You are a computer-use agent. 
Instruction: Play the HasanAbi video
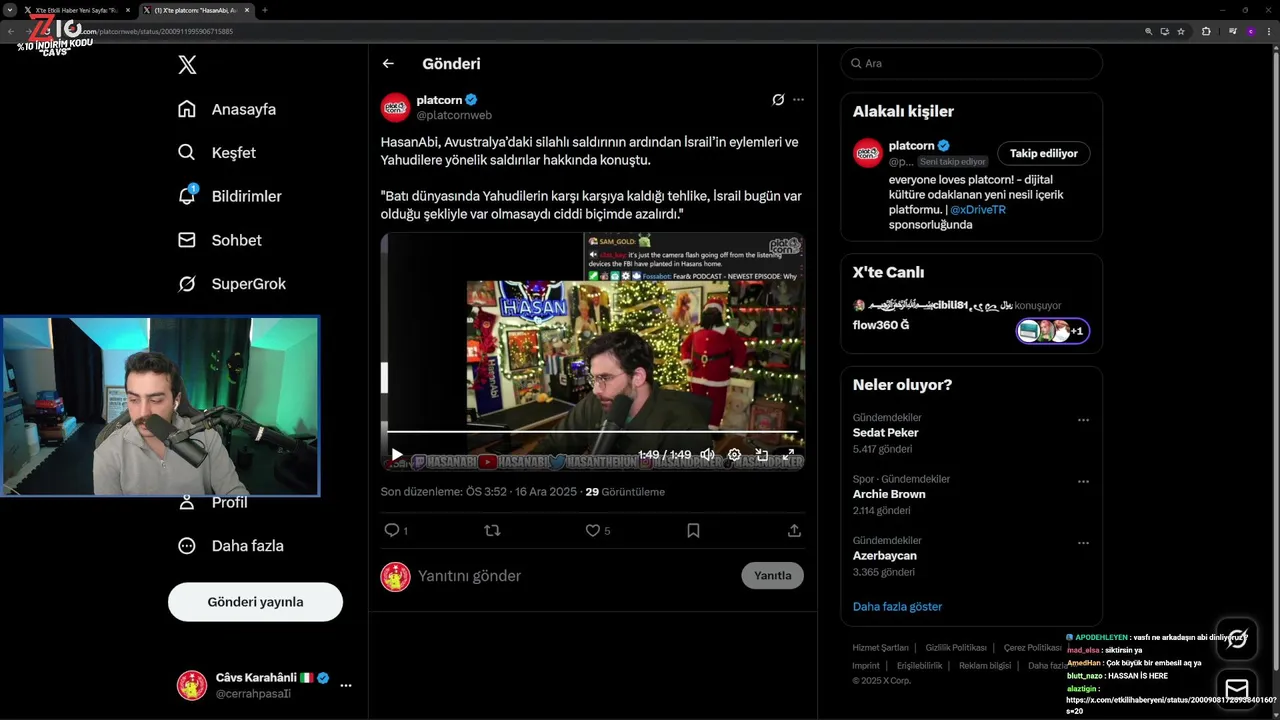click(397, 454)
